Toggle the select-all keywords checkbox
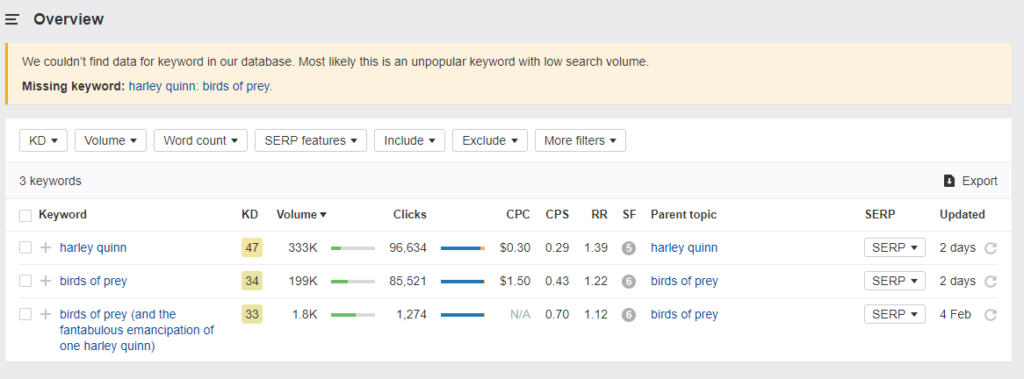The image size is (1024, 379). [x=25, y=216]
